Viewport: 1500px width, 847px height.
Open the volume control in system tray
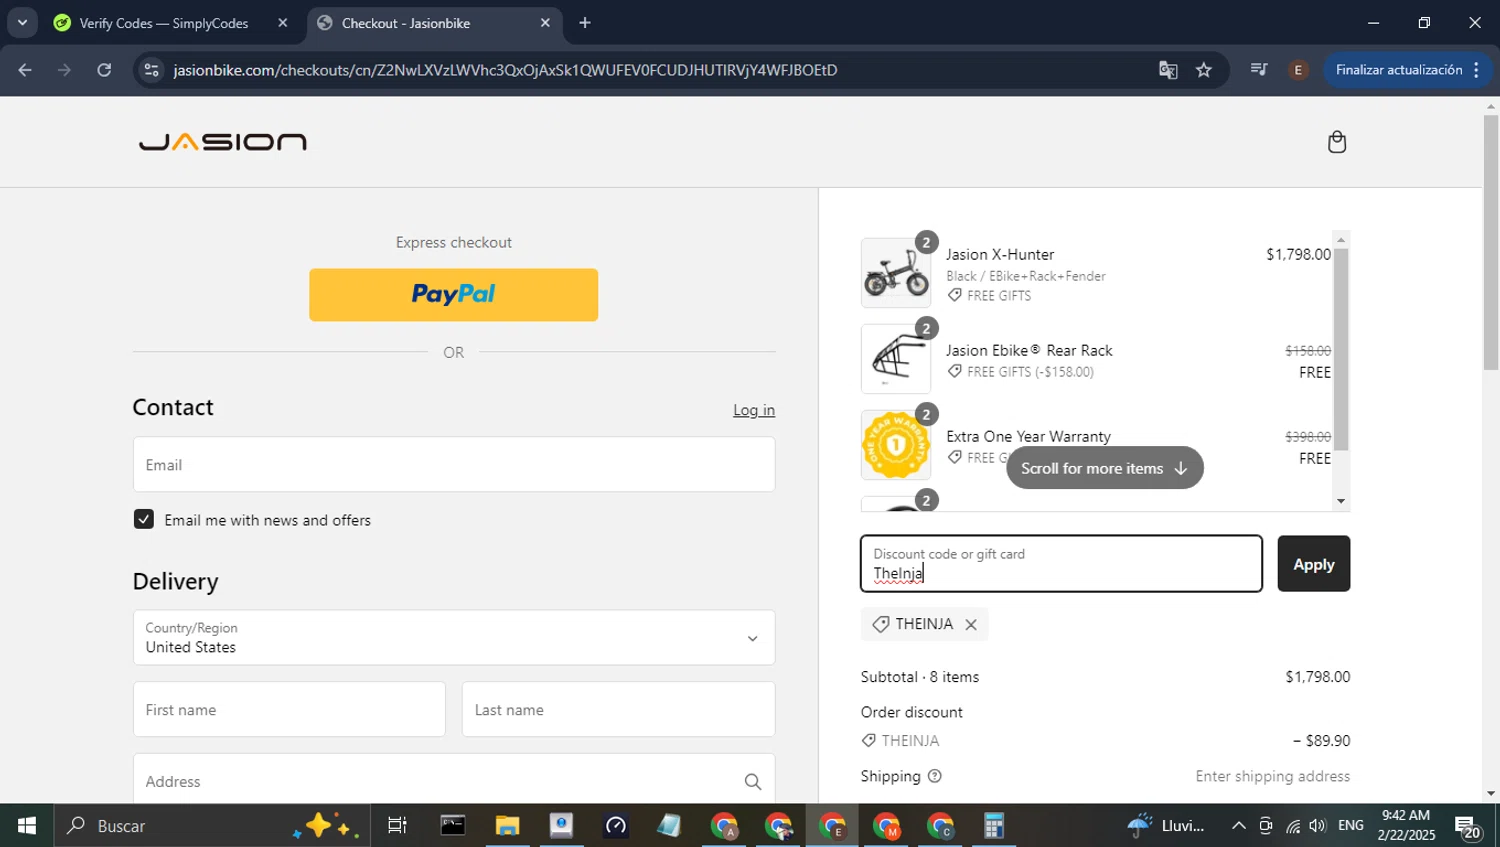point(1318,826)
